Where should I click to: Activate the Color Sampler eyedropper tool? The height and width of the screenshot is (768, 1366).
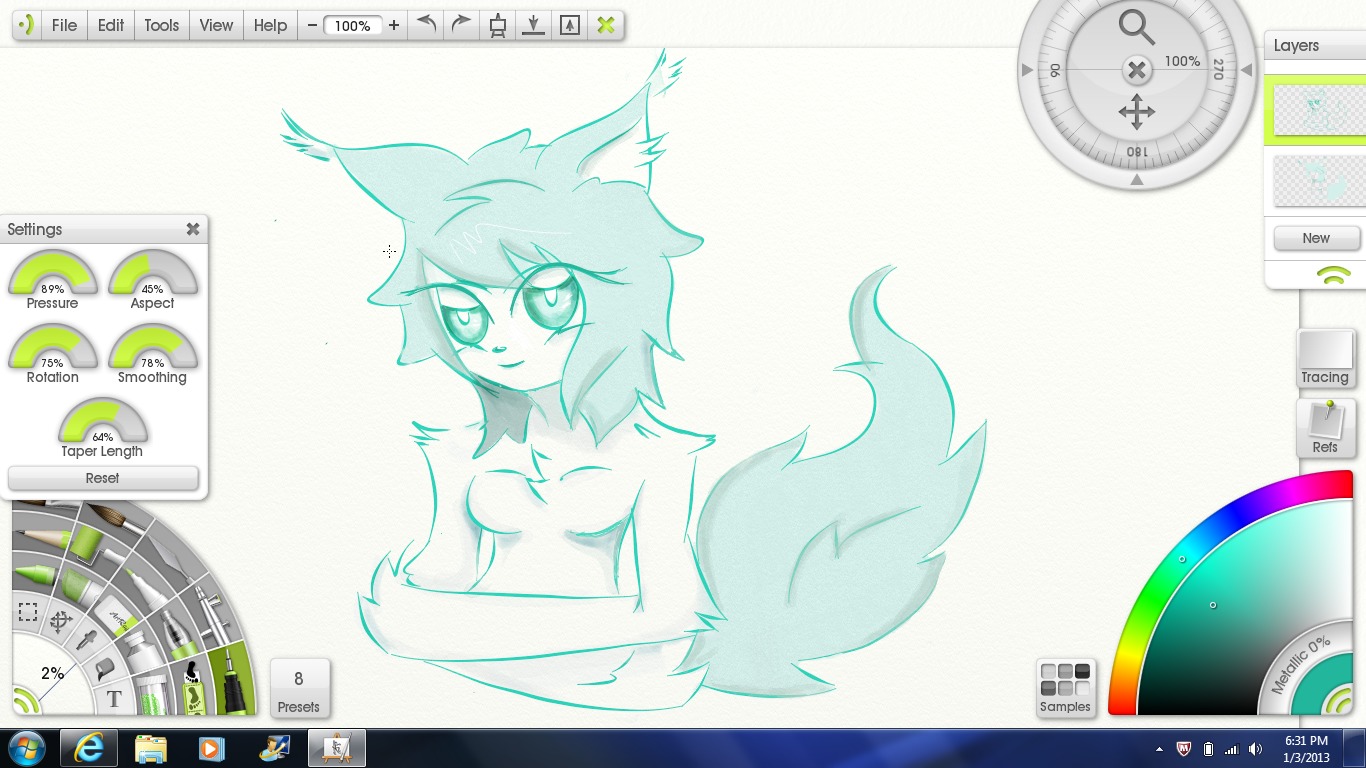point(86,640)
